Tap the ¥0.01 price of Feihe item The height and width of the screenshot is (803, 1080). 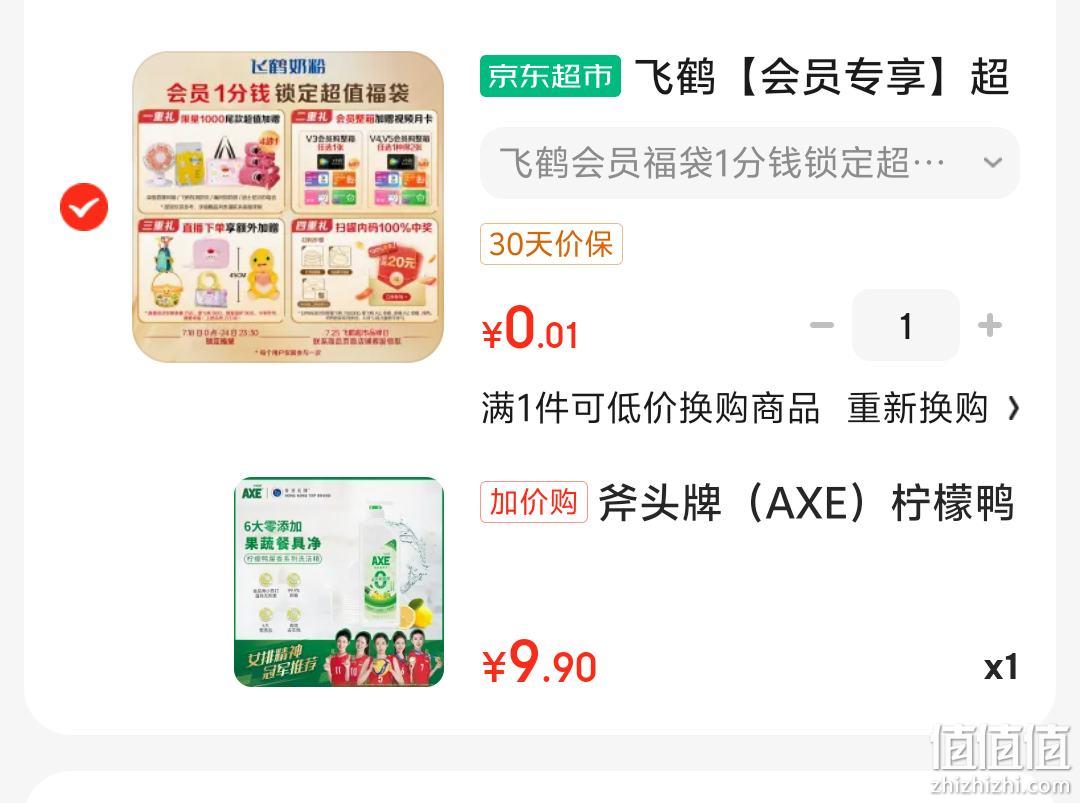(530, 329)
